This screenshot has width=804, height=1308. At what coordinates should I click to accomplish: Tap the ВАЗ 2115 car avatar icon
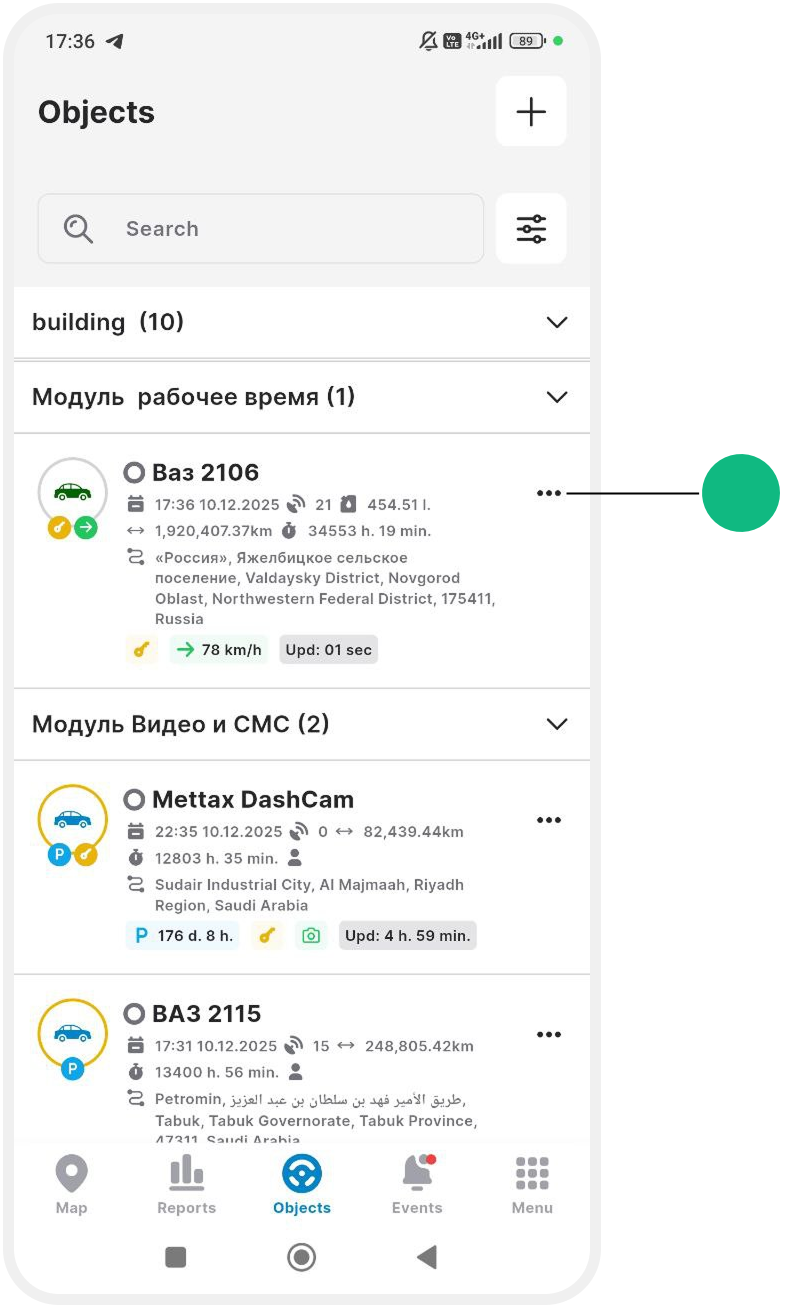72,1033
